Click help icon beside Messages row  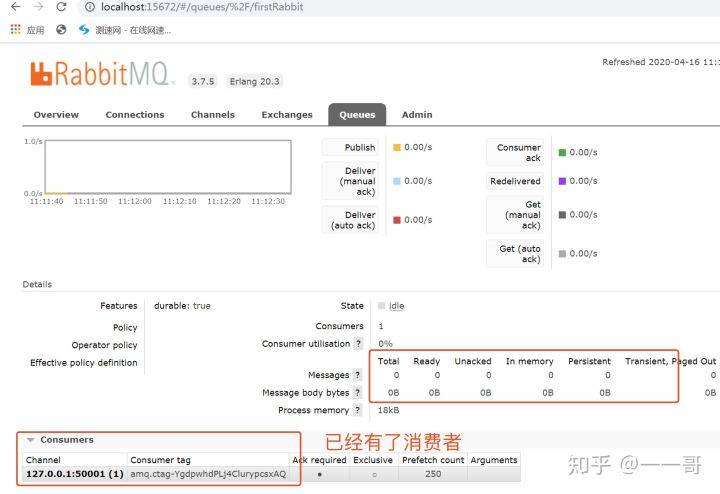coord(358,375)
